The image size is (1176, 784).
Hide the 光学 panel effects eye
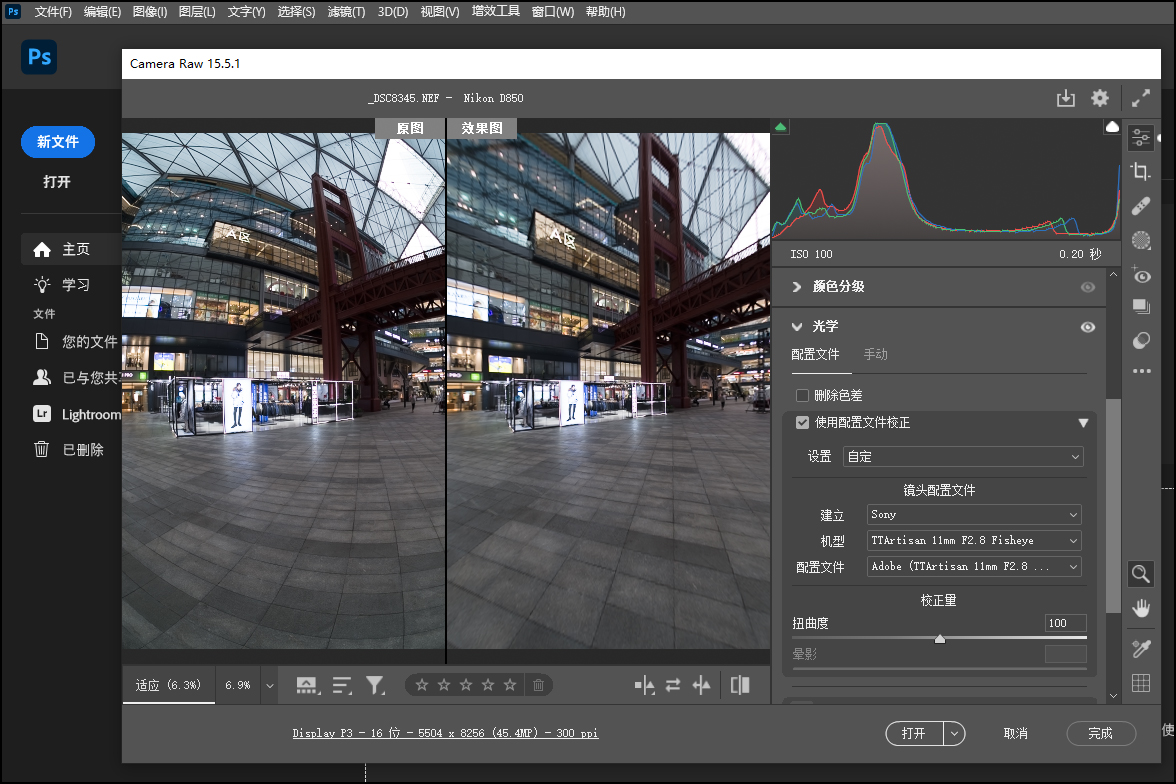[1088, 327]
